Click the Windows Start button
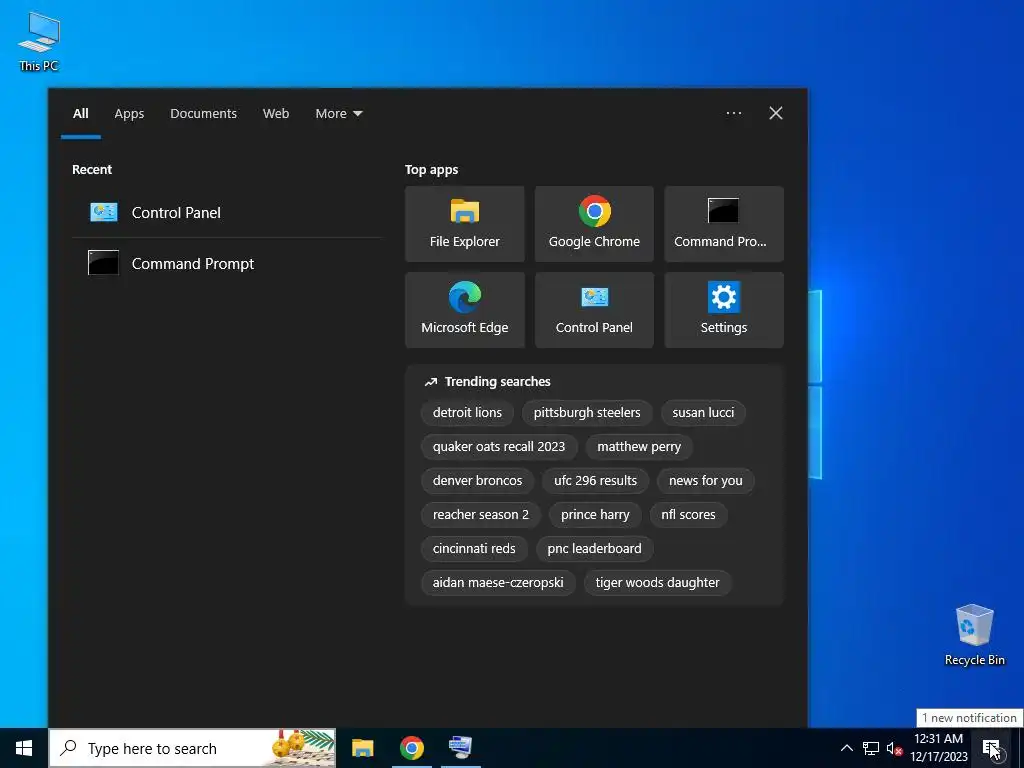The width and height of the screenshot is (1024, 768). 24,748
